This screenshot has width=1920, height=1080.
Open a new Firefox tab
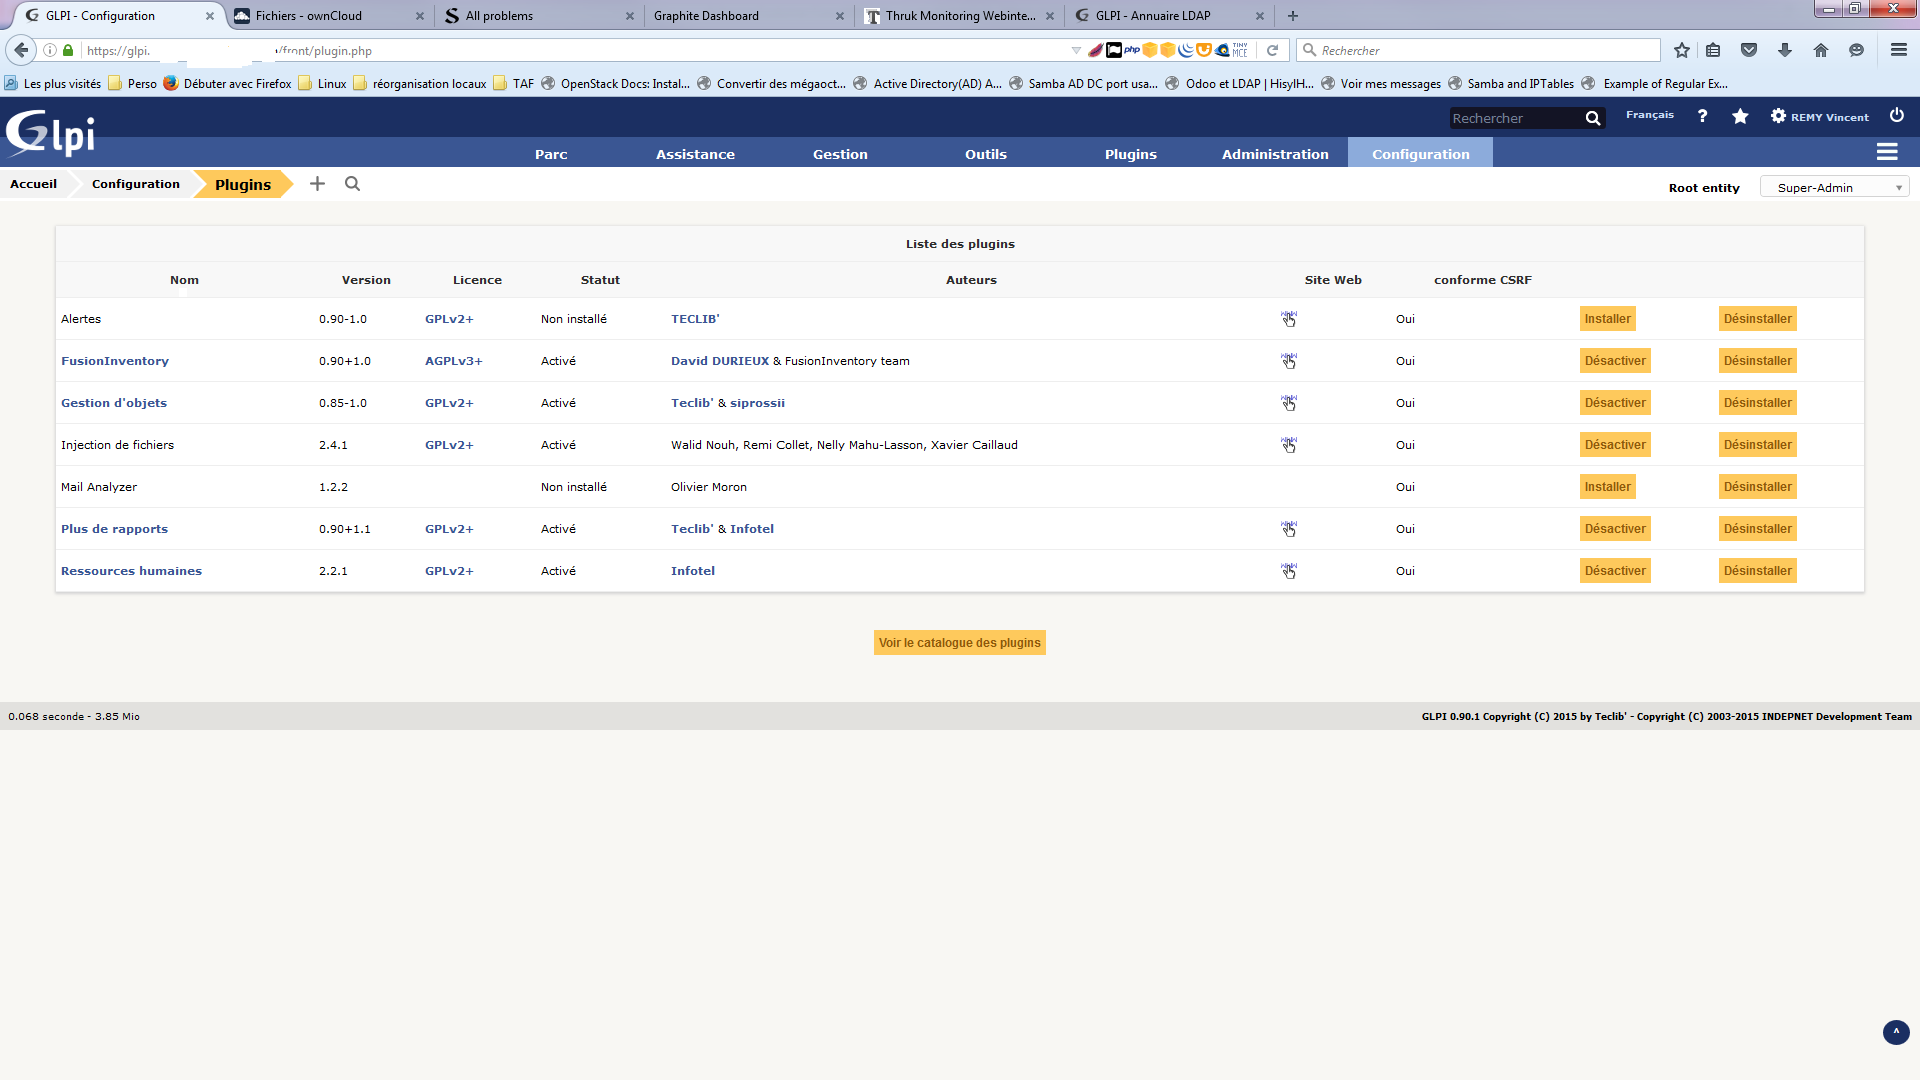[1293, 16]
